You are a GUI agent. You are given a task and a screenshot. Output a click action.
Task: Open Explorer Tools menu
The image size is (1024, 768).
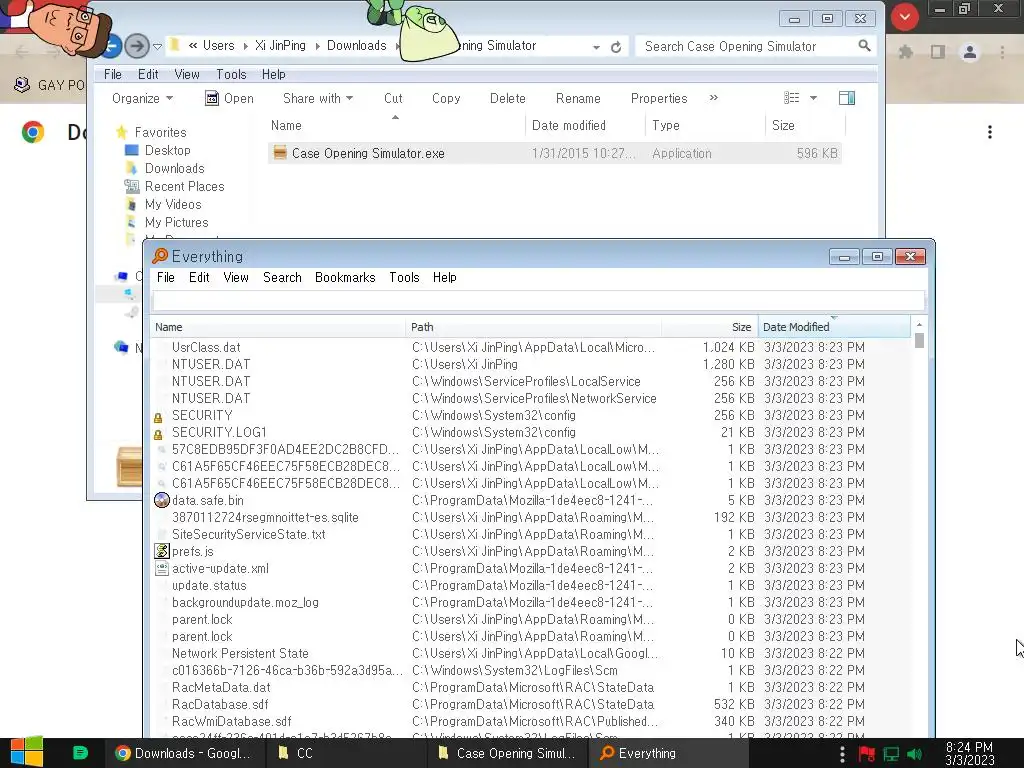tap(231, 74)
